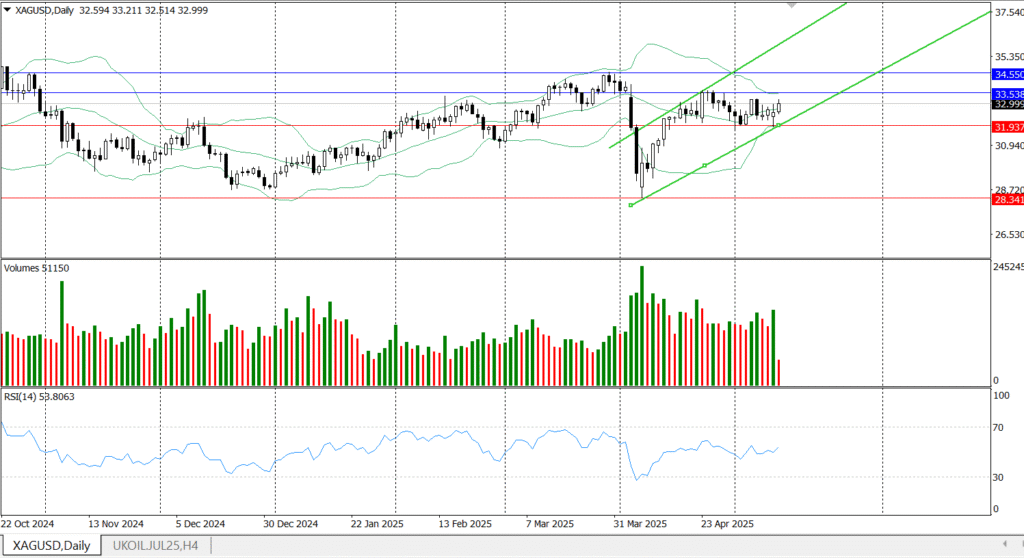Viewport: 1024px width, 558px height.
Task: Click the 70 level on the RSI scale
Action: pyautogui.click(x=997, y=428)
